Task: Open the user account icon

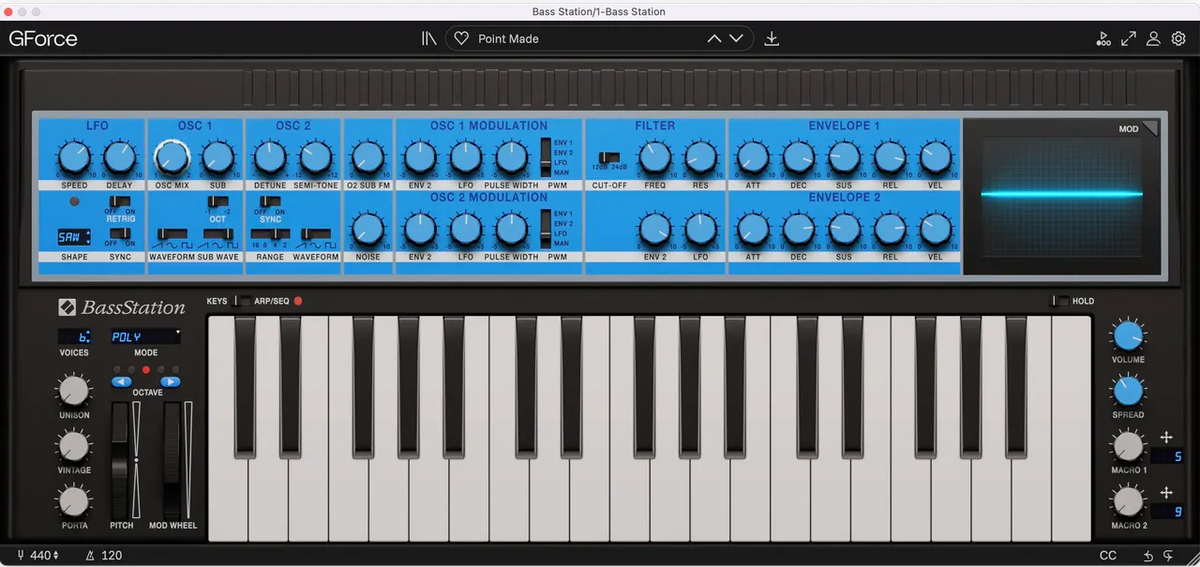Action: click(x=1153, y=39)
